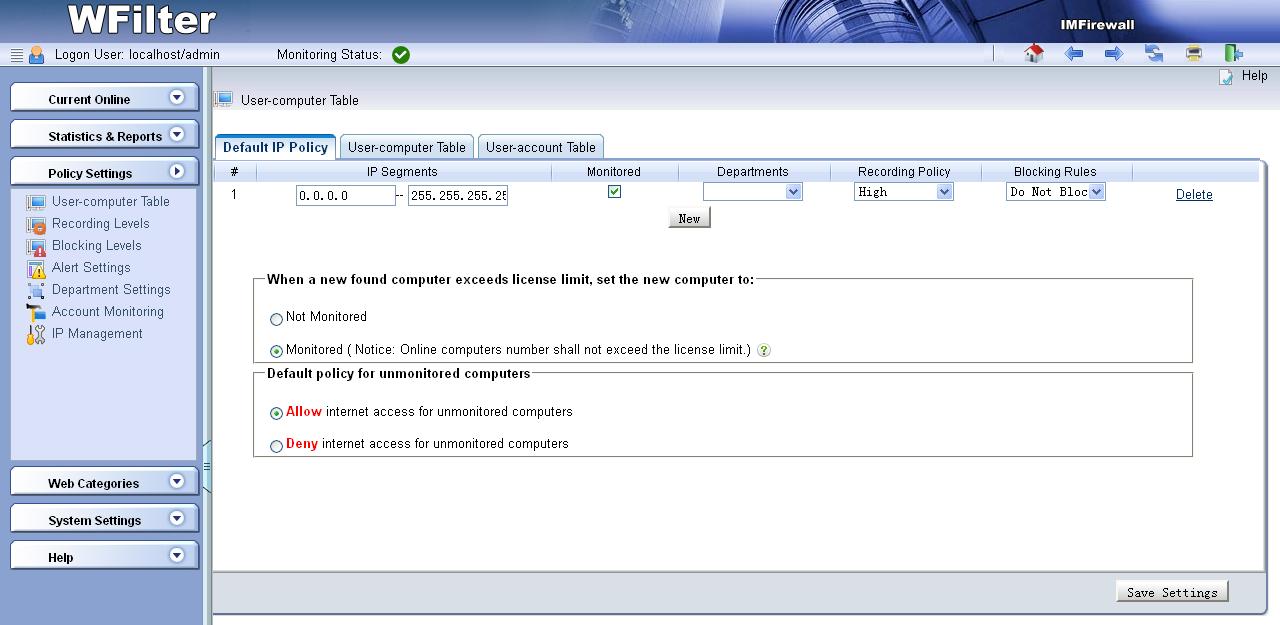Click the Save Settings button
This screenshot has width=1280, height=625.
pyautogui.click(x=1171, y=592)
